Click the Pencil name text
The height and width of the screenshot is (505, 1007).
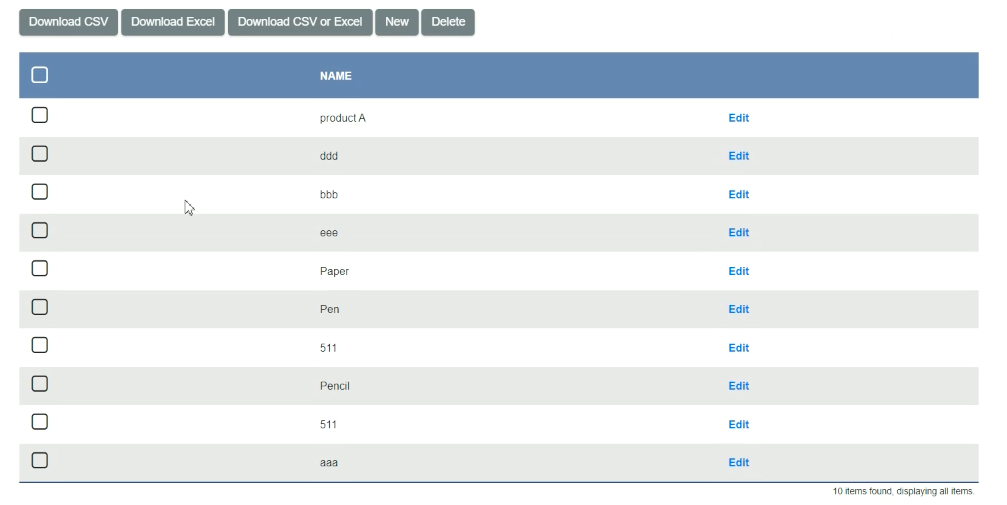pos(335,386)
